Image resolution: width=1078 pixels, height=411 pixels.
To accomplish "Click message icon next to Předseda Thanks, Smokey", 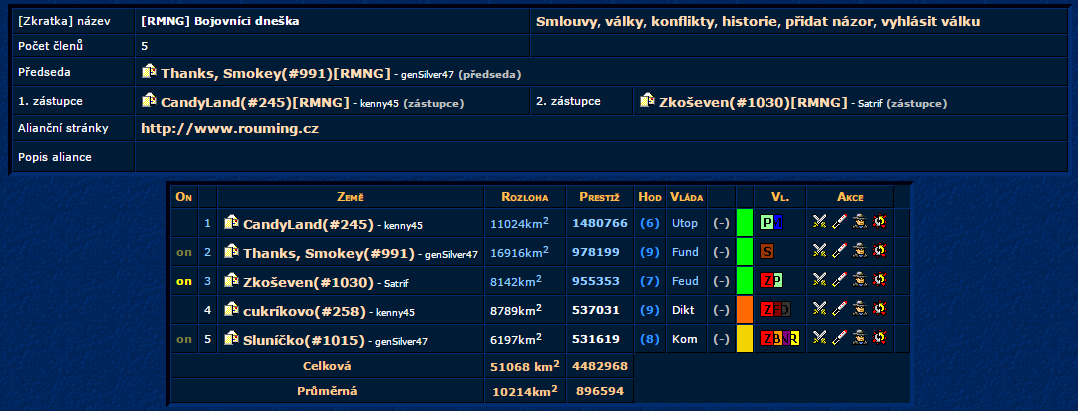I will [x=149, y=71].
